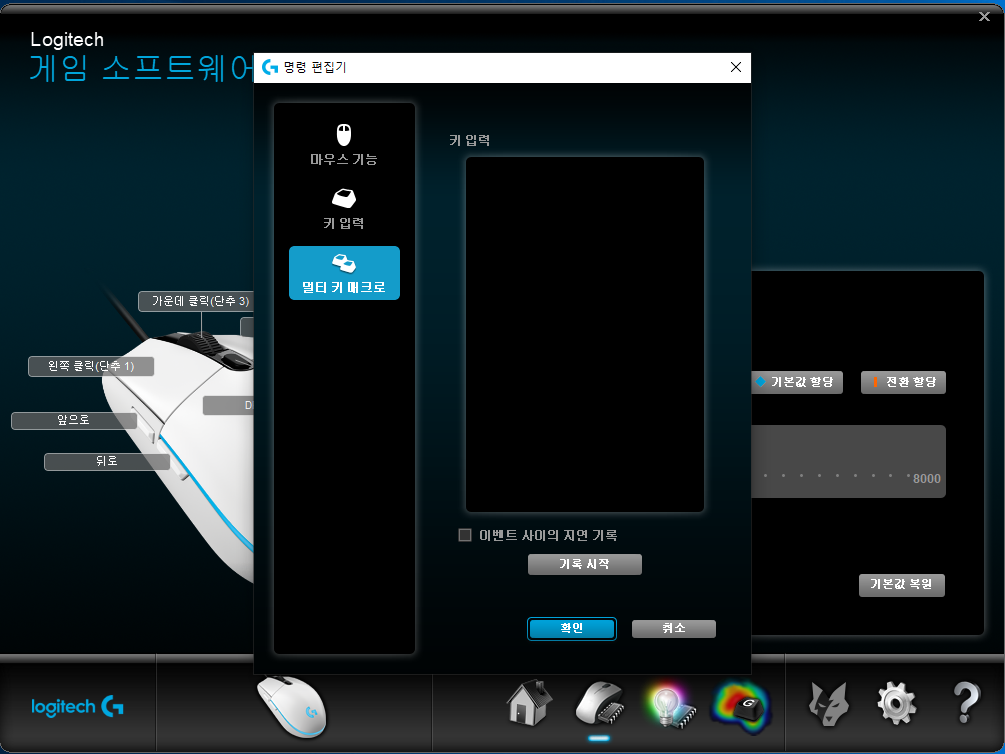Select the 멀티 키 매크로 macro option
The height and width of the screenshot is (754, 1005).
[x=344, y=273]
